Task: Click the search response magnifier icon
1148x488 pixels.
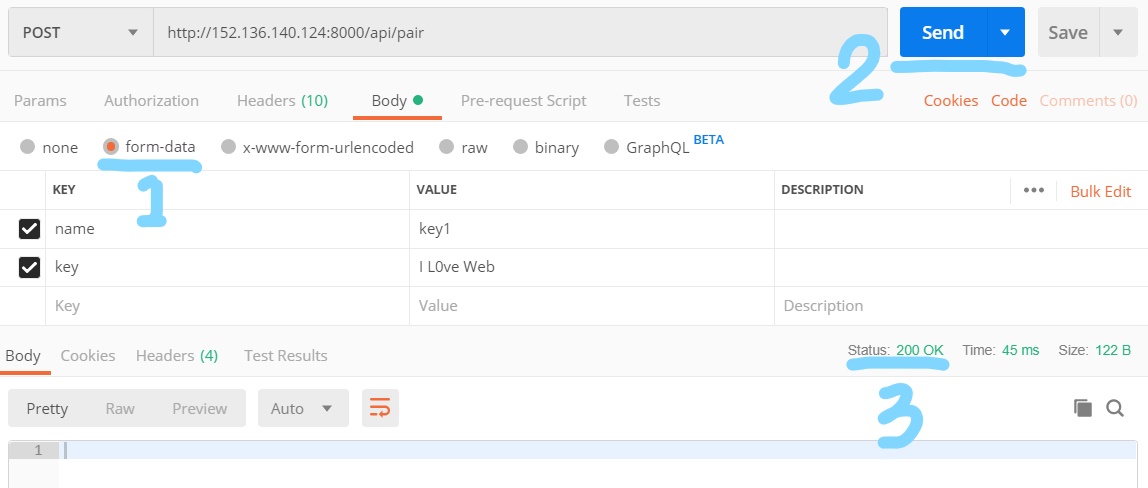Action: click(x=1115, y=408)
